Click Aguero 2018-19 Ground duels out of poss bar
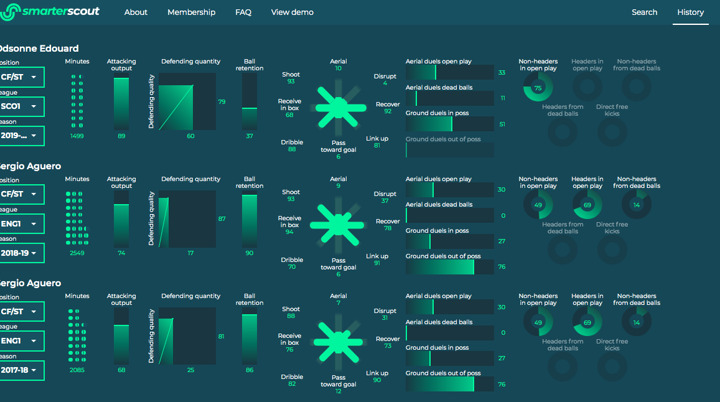 pyautogui.click(x=450, y=267)
